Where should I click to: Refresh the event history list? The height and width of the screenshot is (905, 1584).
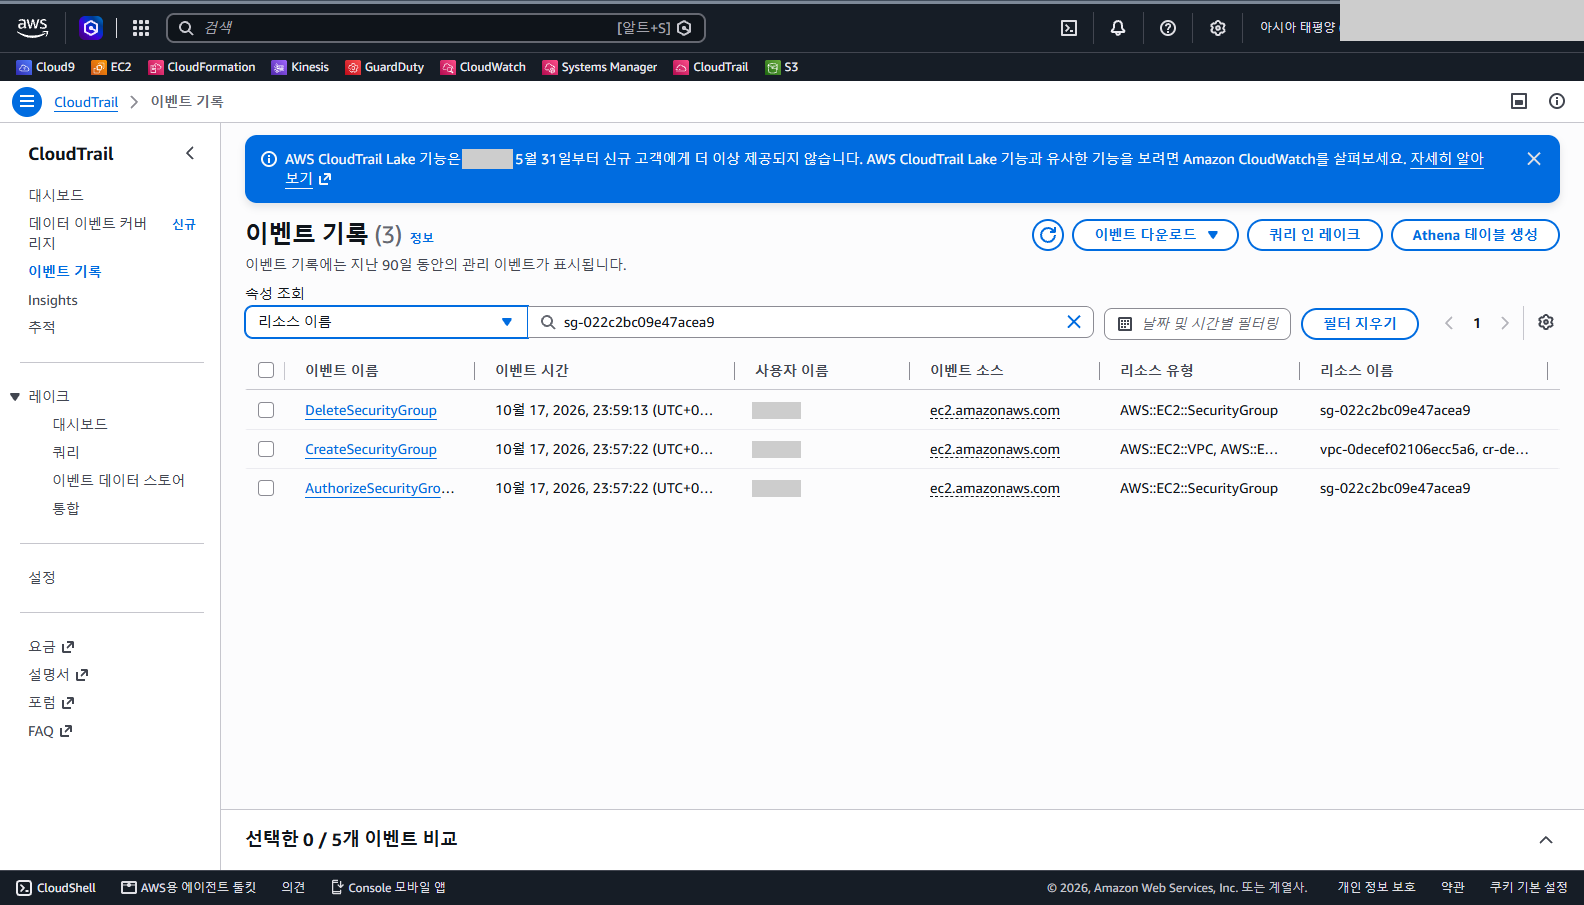(x=1048, y=235)
